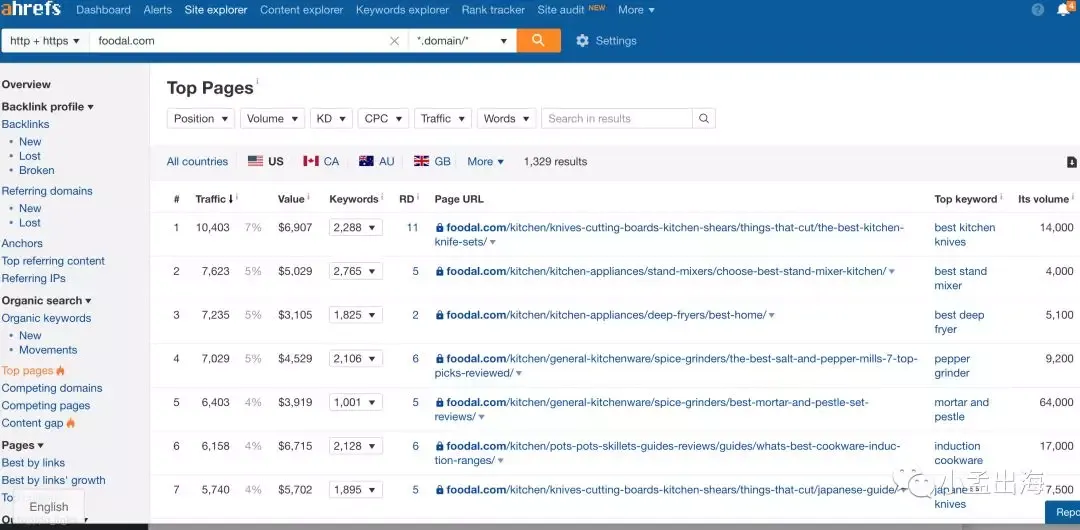Open Best by links in sidebar
1080x530 pixels.
33,462
